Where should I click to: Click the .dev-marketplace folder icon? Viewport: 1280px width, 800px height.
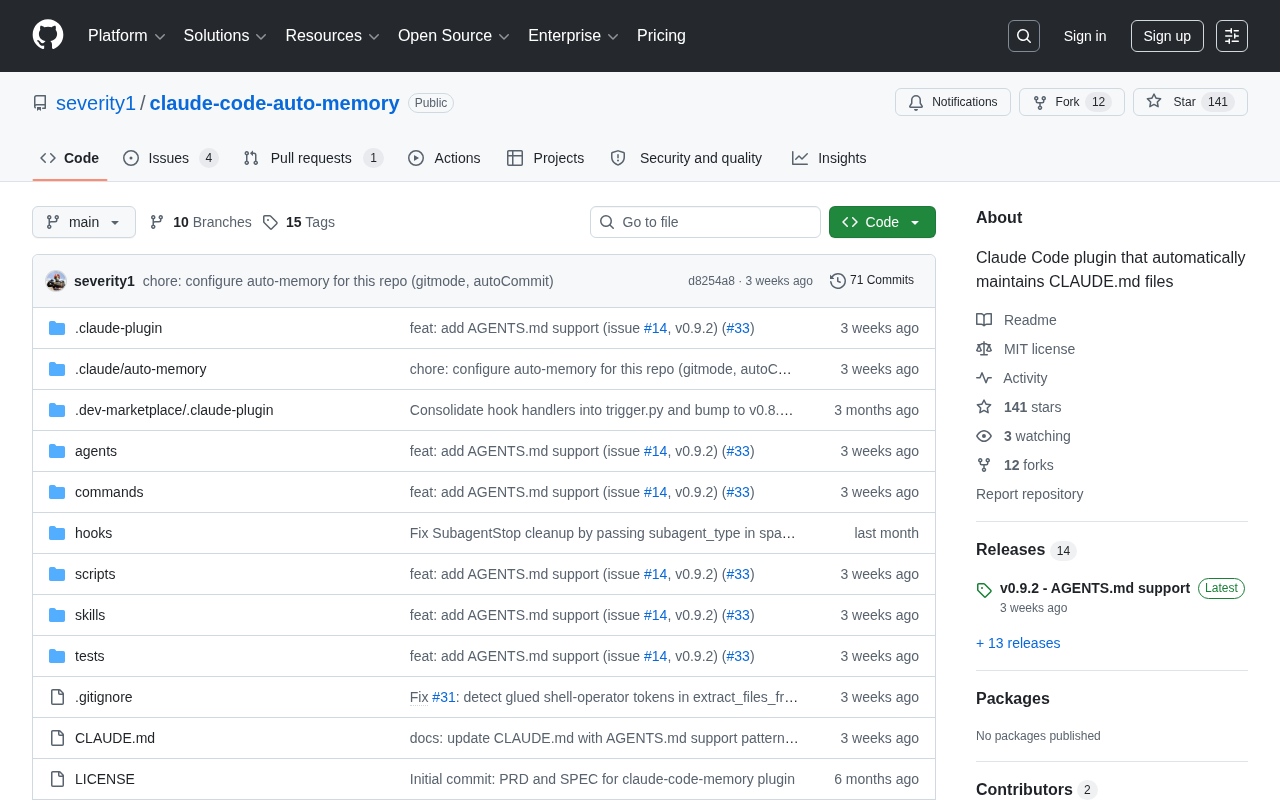pos(57,410)
